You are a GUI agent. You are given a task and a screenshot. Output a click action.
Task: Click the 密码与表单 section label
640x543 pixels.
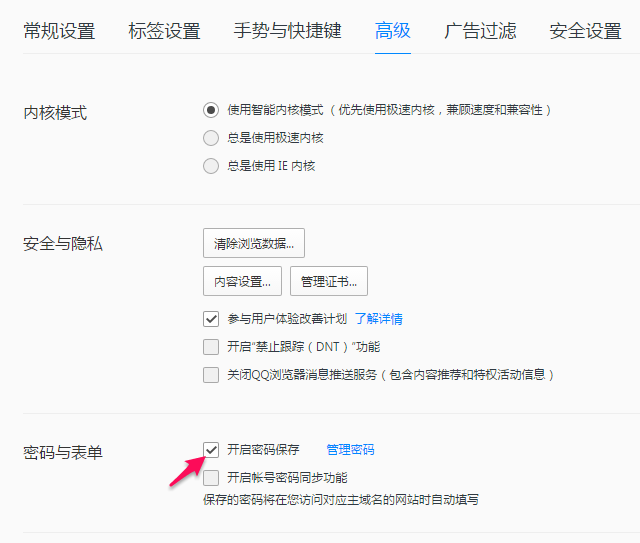click(x=63, y=453)
